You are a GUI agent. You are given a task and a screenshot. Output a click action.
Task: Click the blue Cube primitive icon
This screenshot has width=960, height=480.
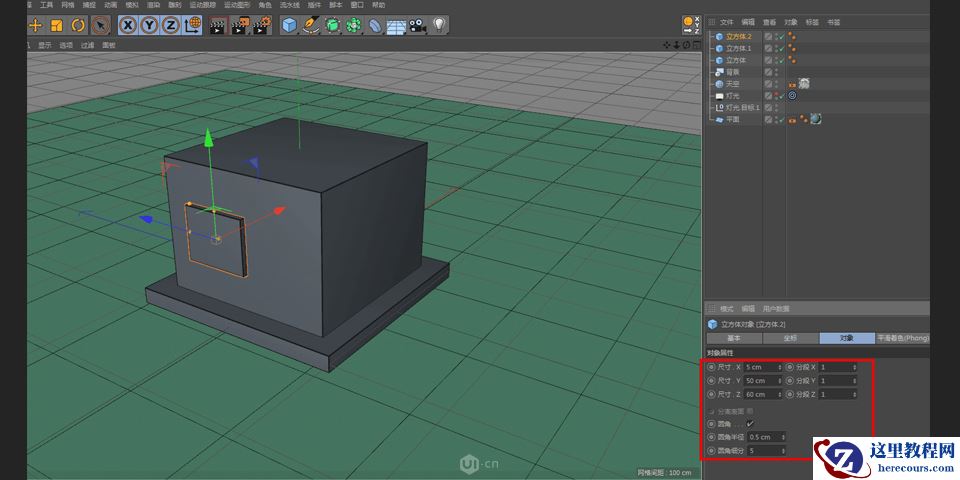[290, 25]
